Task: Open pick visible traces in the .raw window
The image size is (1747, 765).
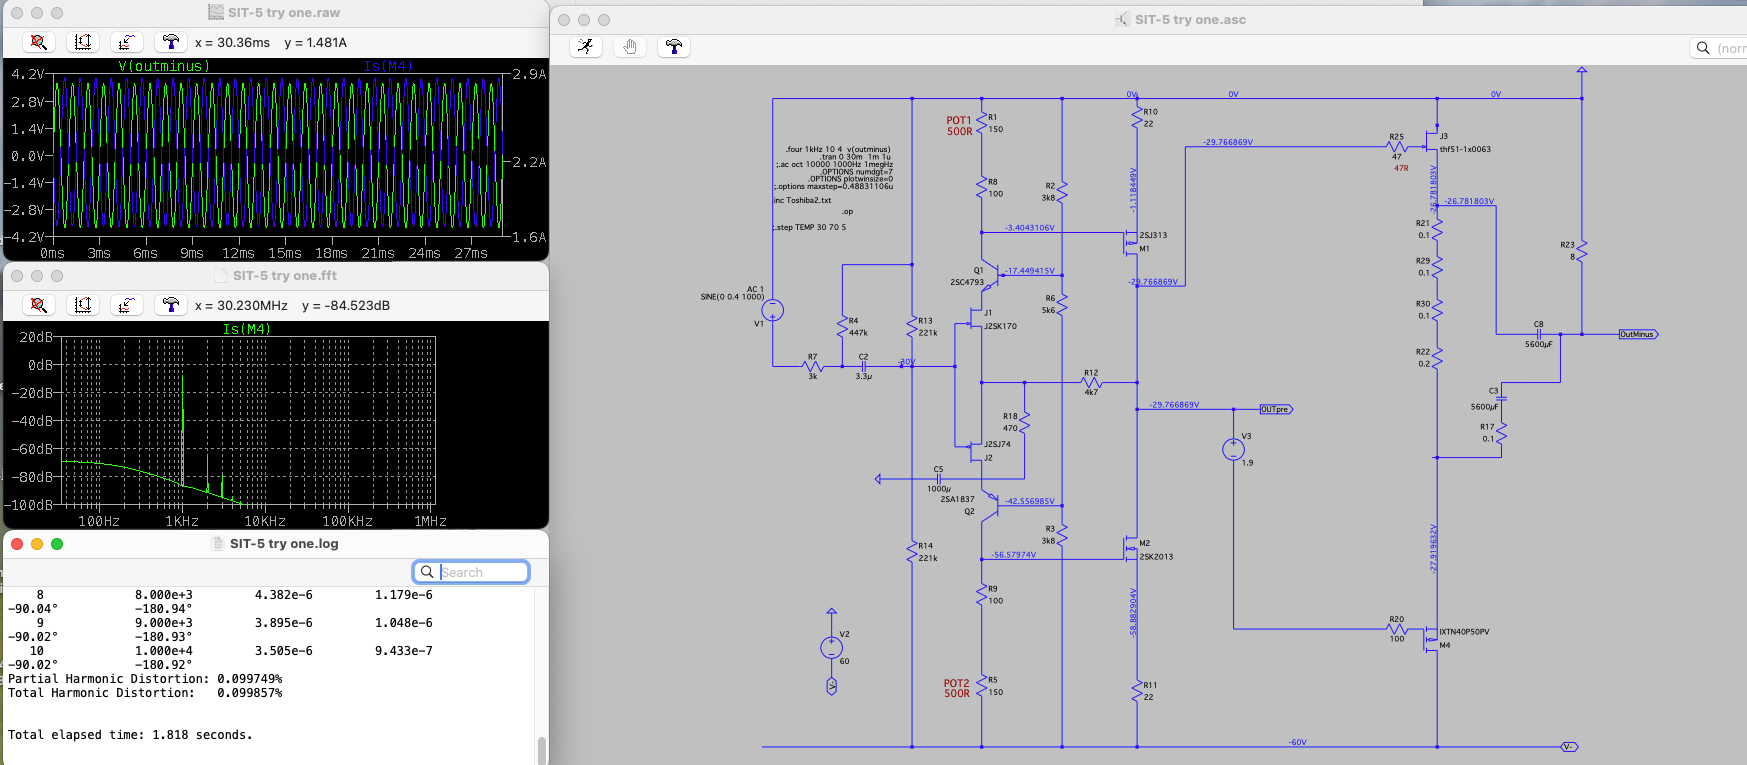Action: click(x=126, y=42)
